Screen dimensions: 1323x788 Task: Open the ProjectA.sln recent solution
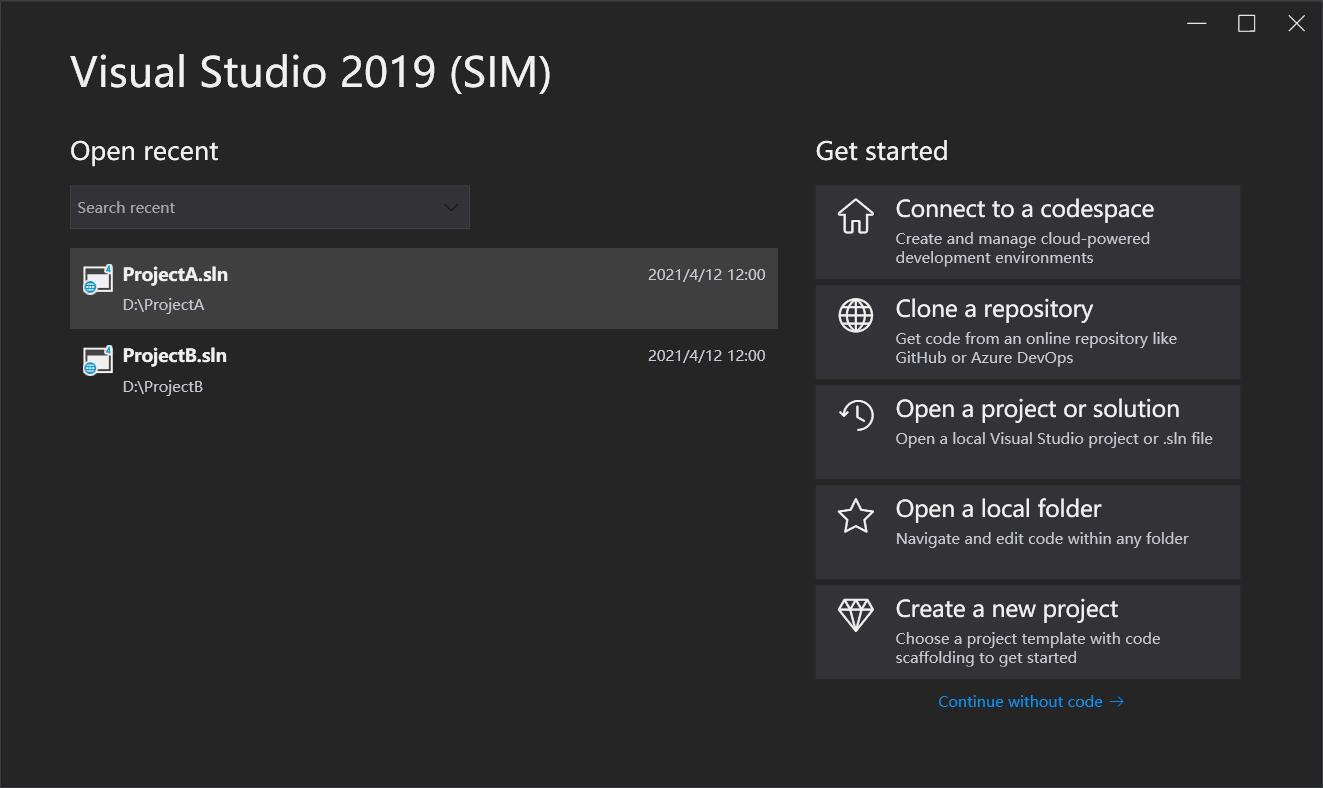(175, 275)
